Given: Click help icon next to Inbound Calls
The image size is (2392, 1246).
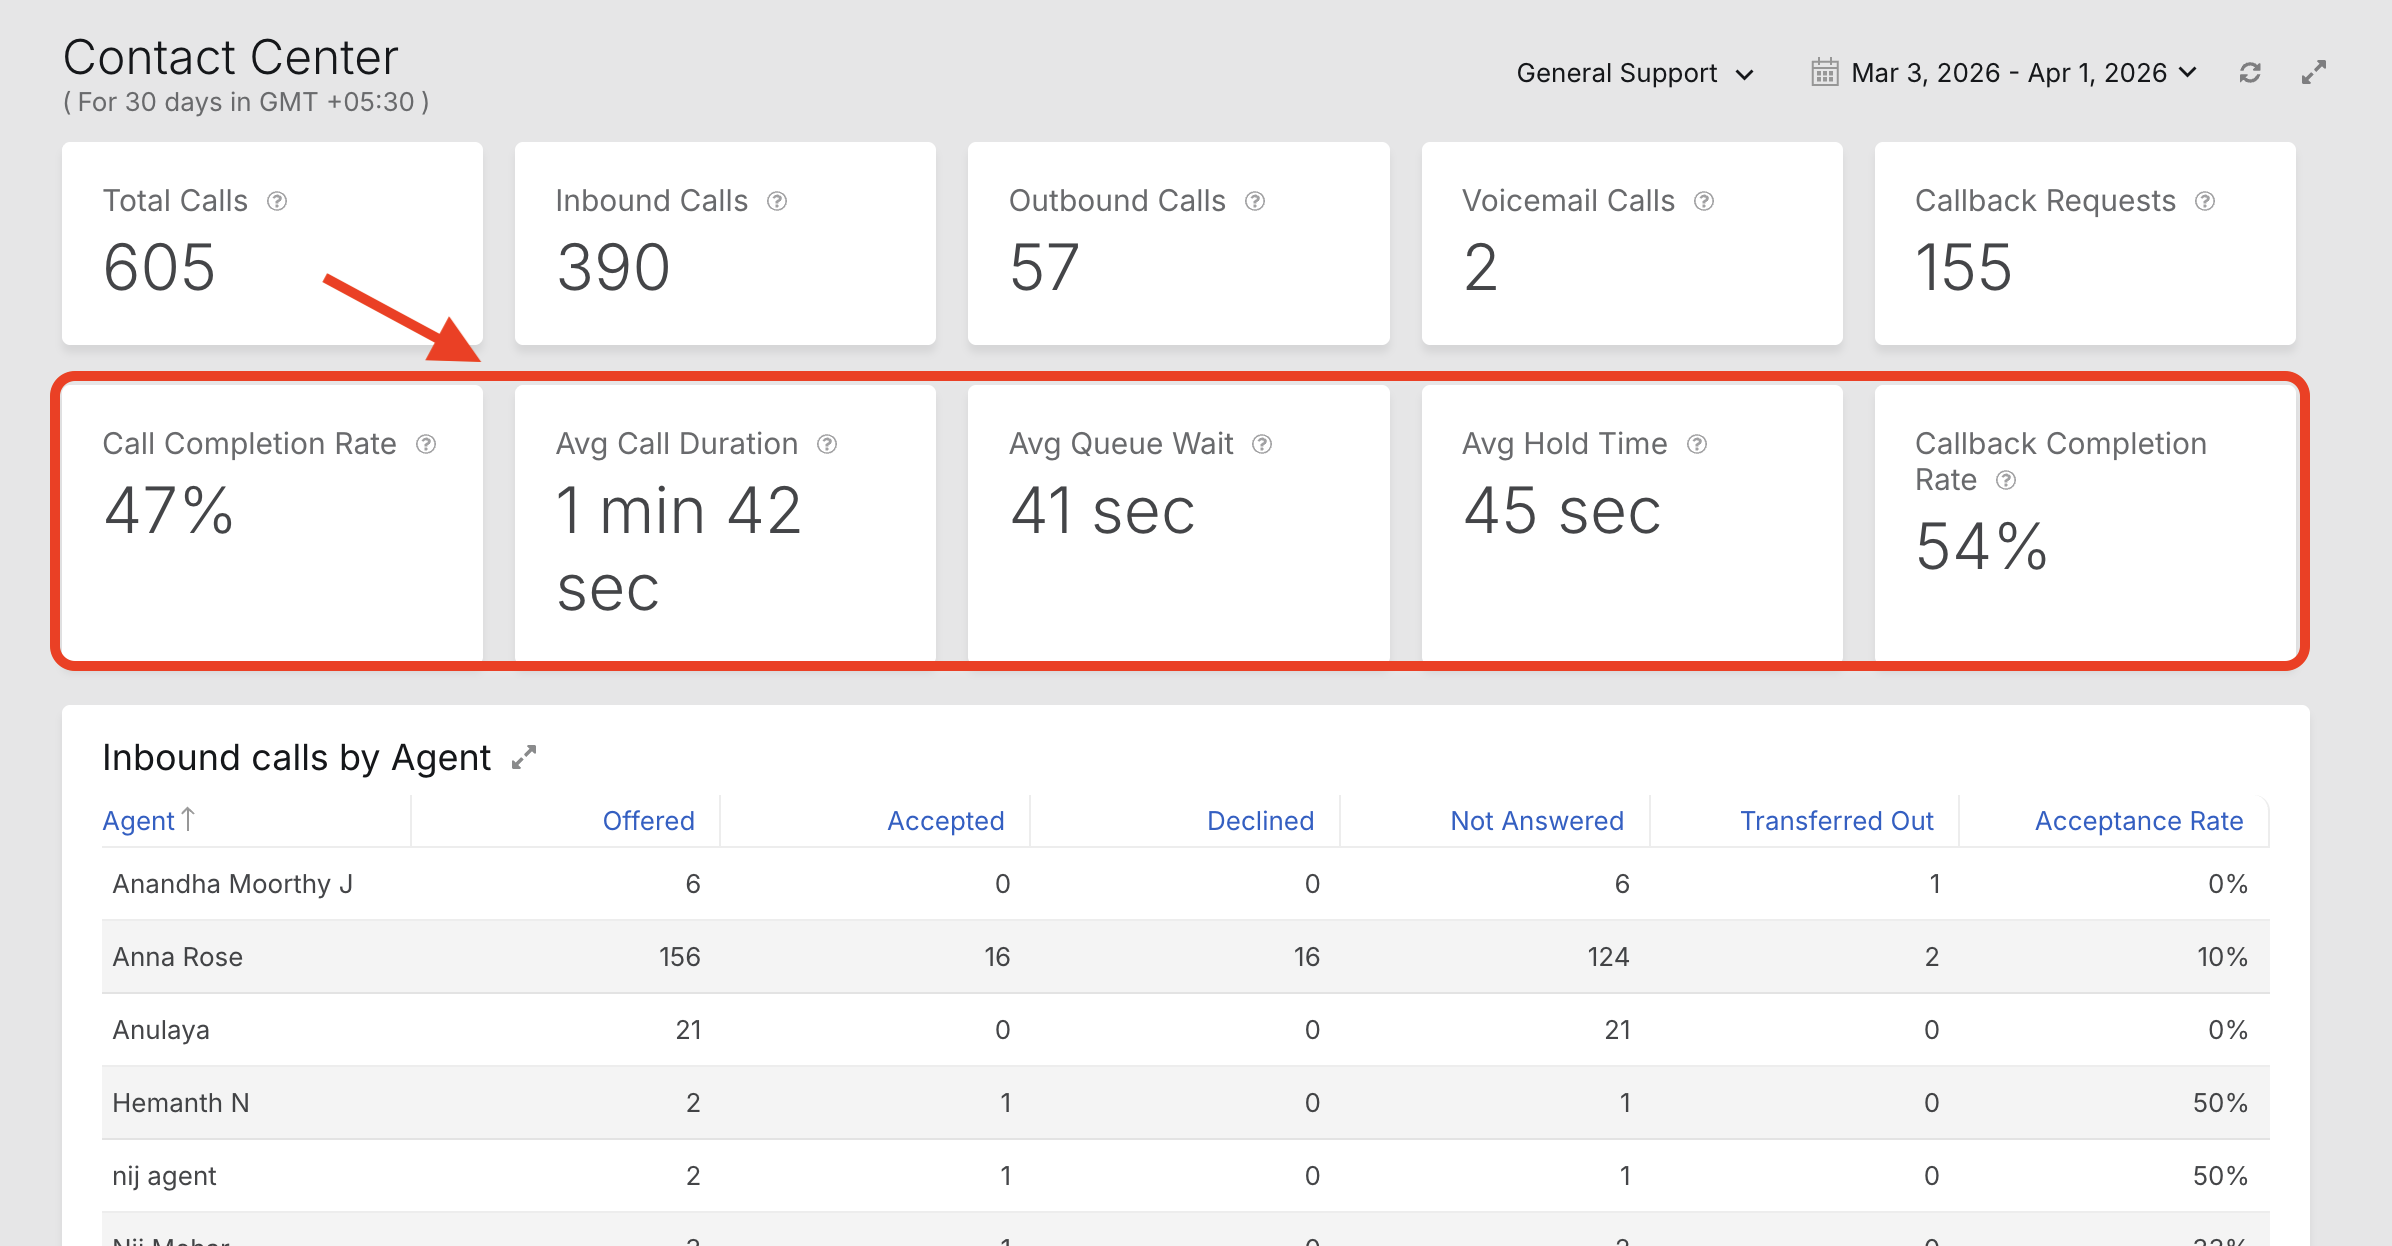Looking at the screenshot, I should pyautogui.click(x=777, y=201).
